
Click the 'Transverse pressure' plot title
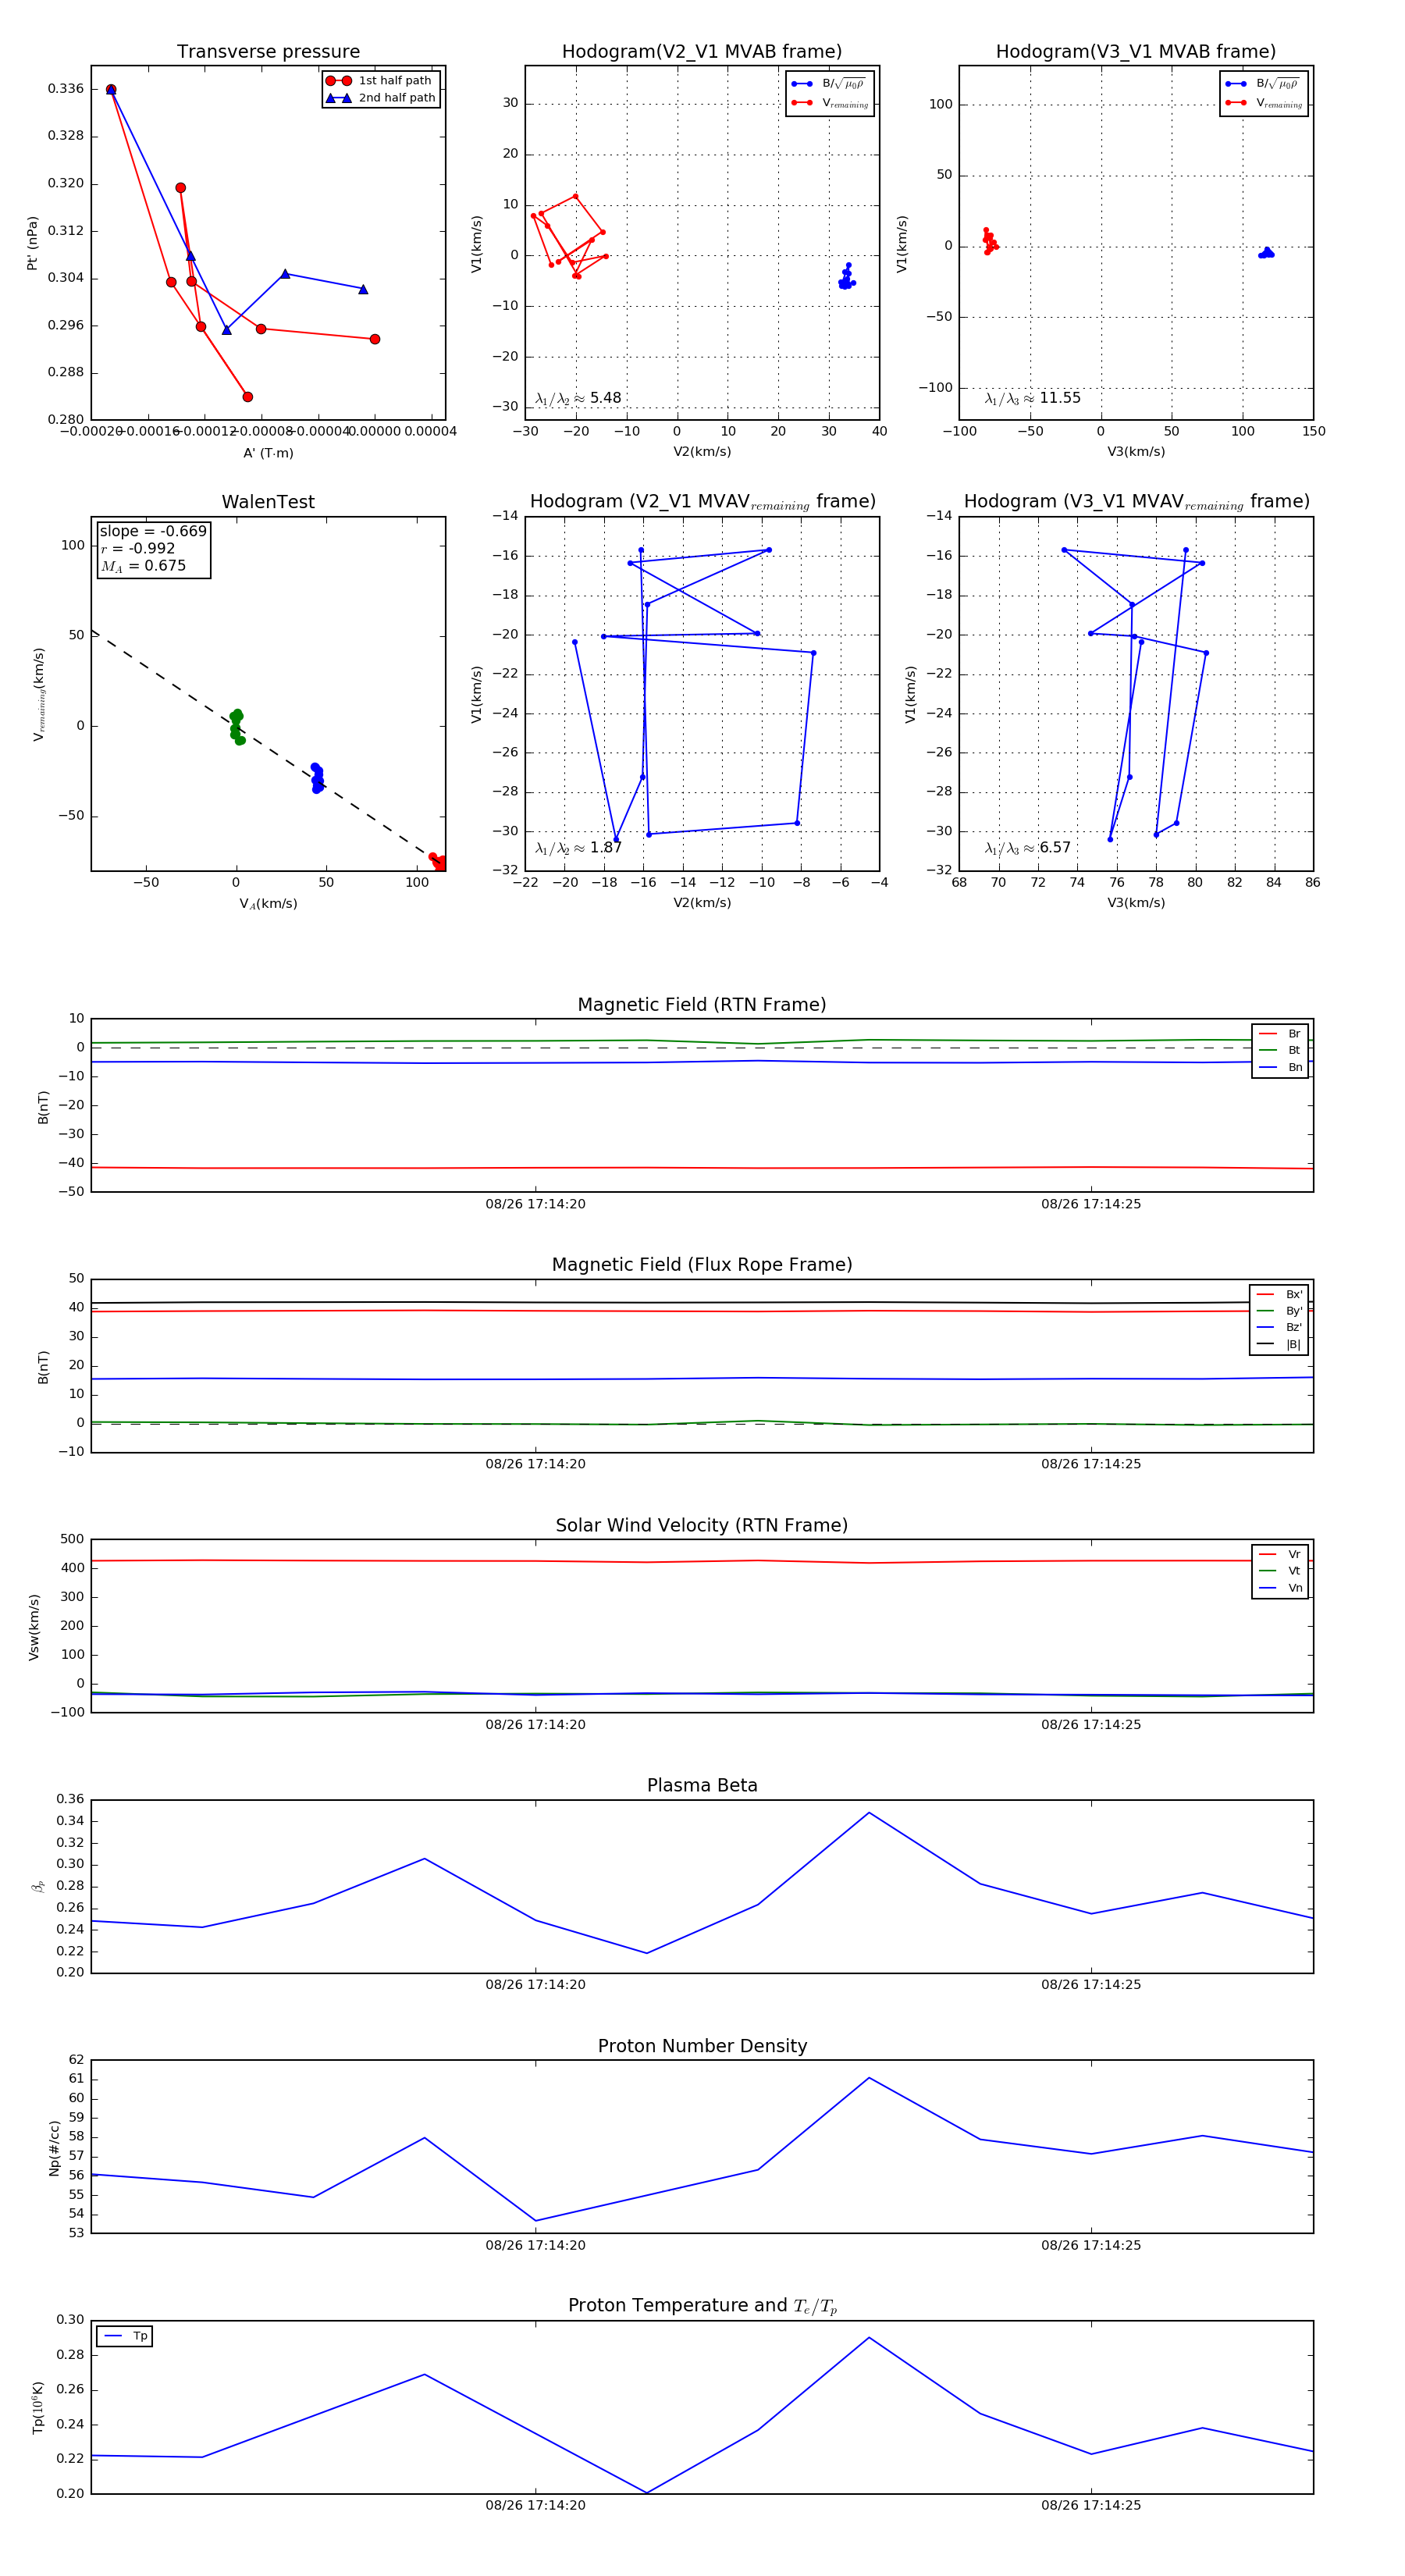268,52
